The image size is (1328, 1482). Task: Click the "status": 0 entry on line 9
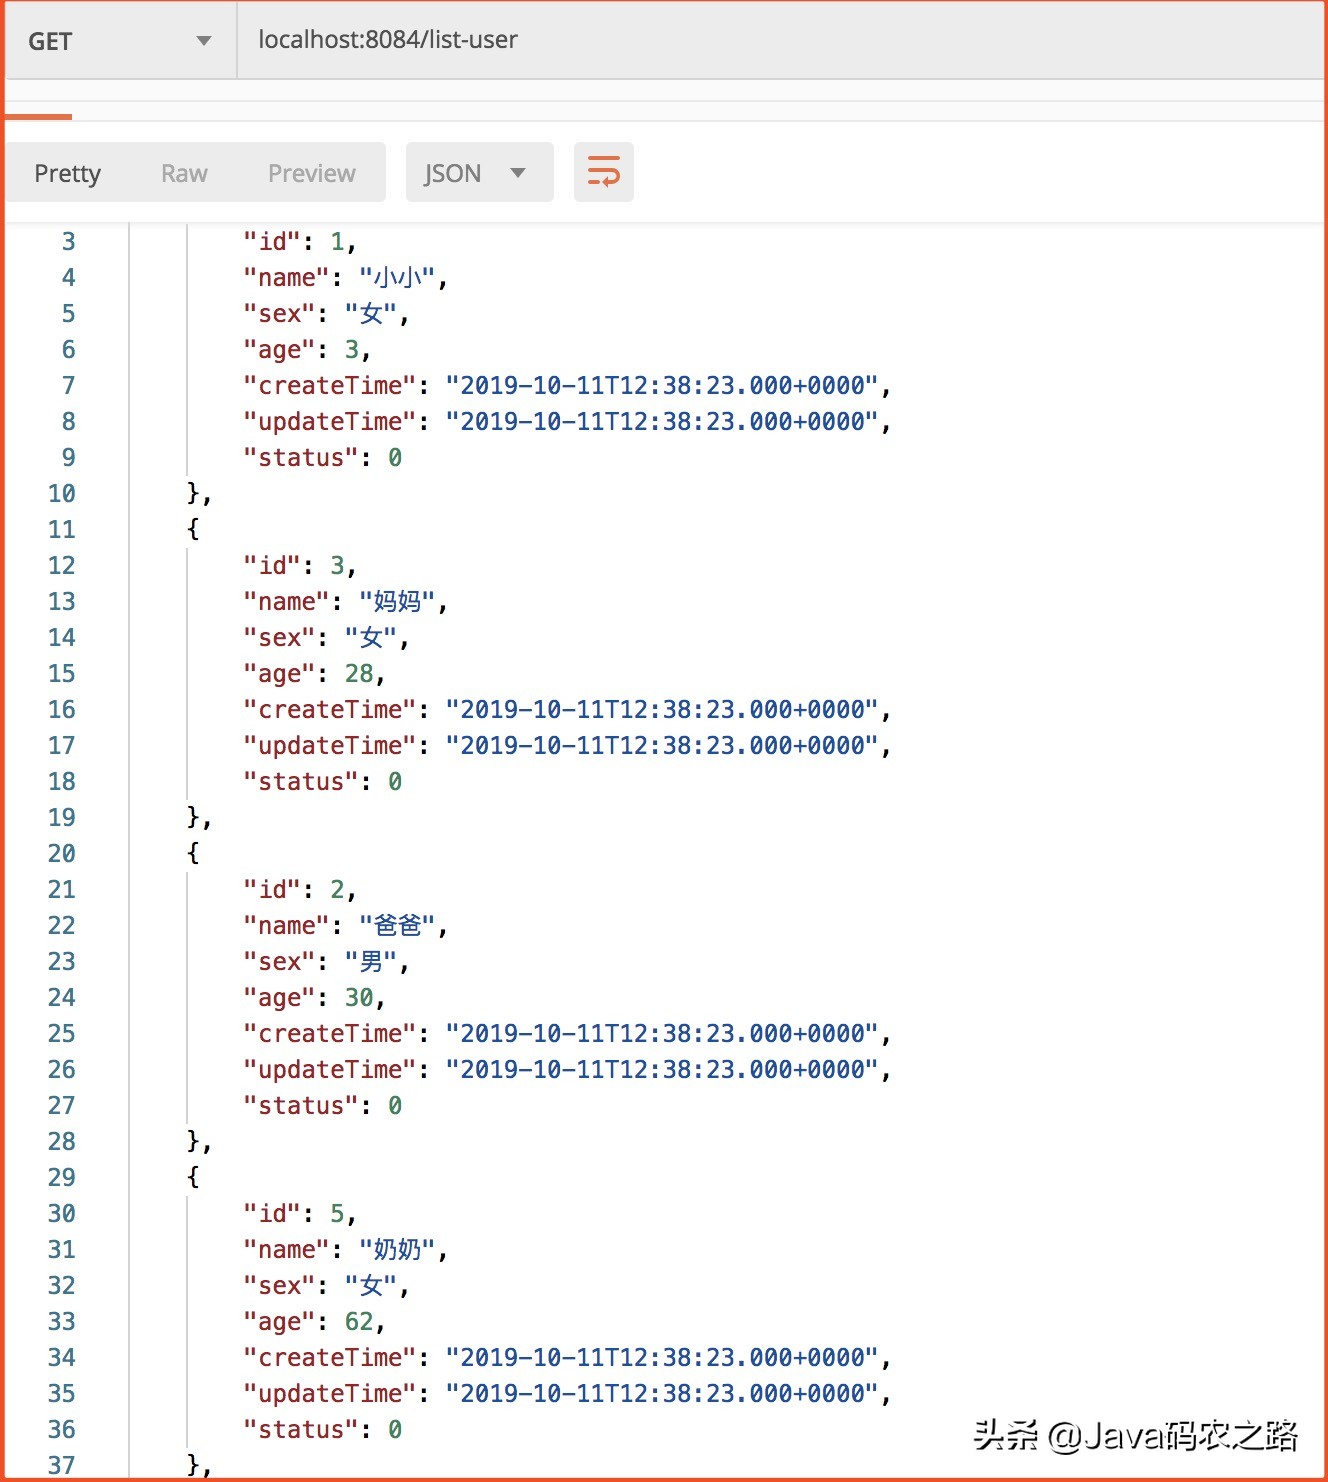pyautogui.click(x=322, y=458)
